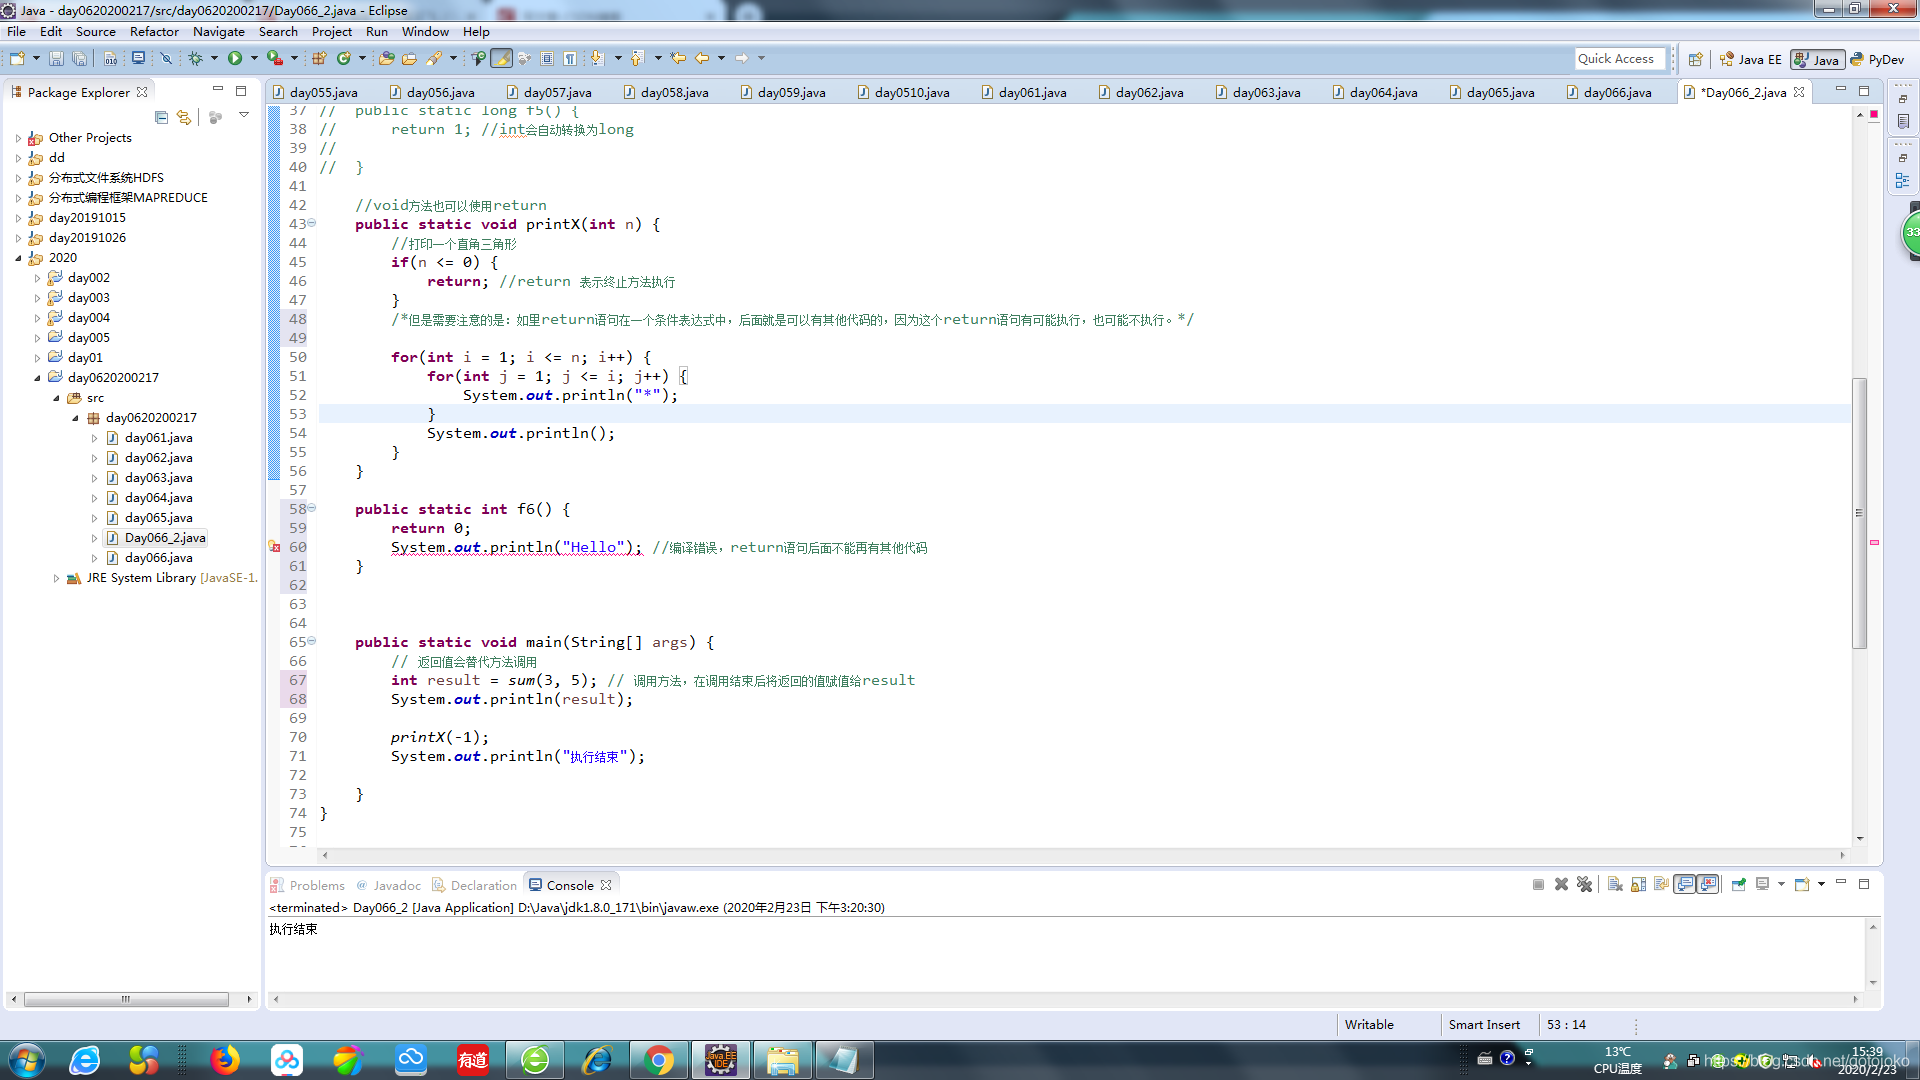Toggle Show Console on Standard Out change
The width and height of the screenshot is (1920, 1080).
(x=1685, y=884)
